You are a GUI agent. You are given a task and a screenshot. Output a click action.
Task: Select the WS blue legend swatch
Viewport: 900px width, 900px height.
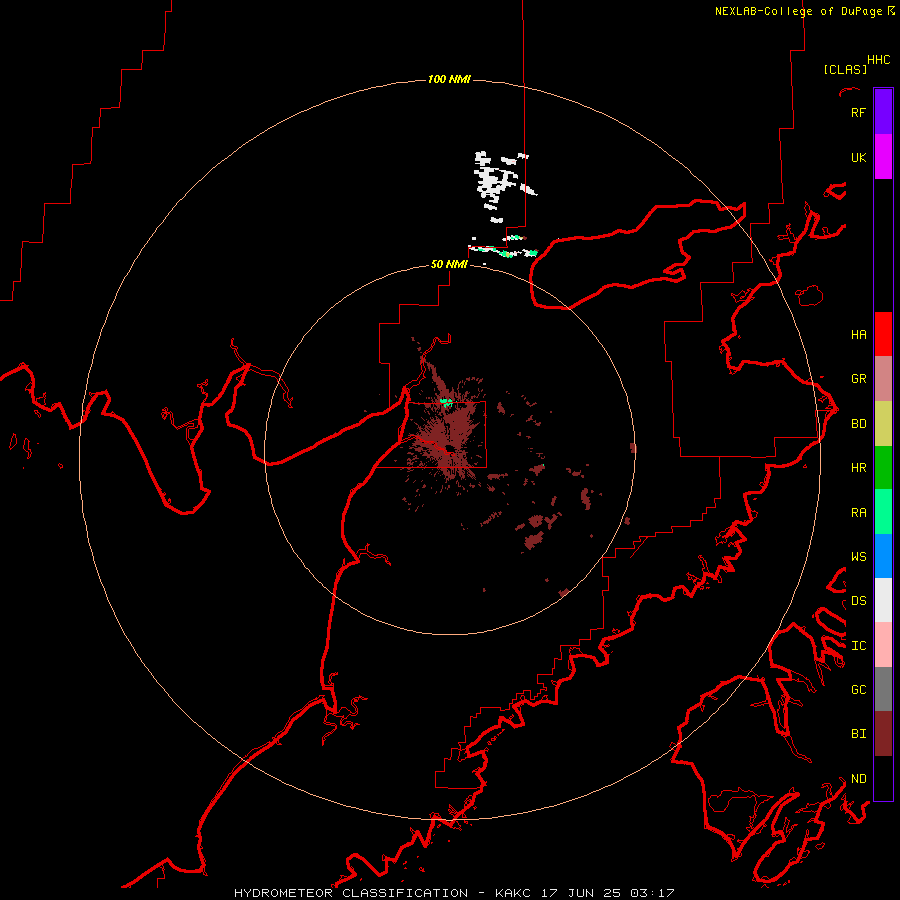point(883,556)
